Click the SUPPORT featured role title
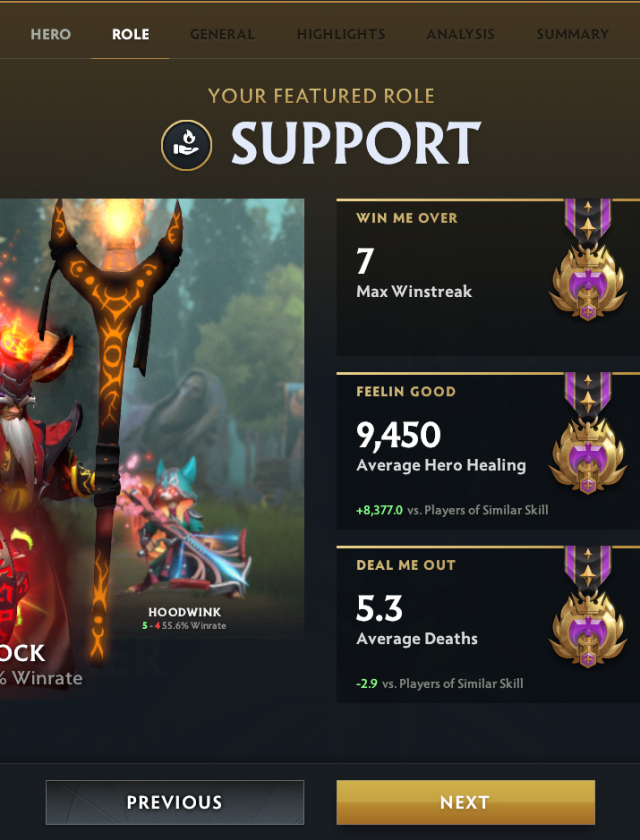The image size is (640, 840). 356,144
